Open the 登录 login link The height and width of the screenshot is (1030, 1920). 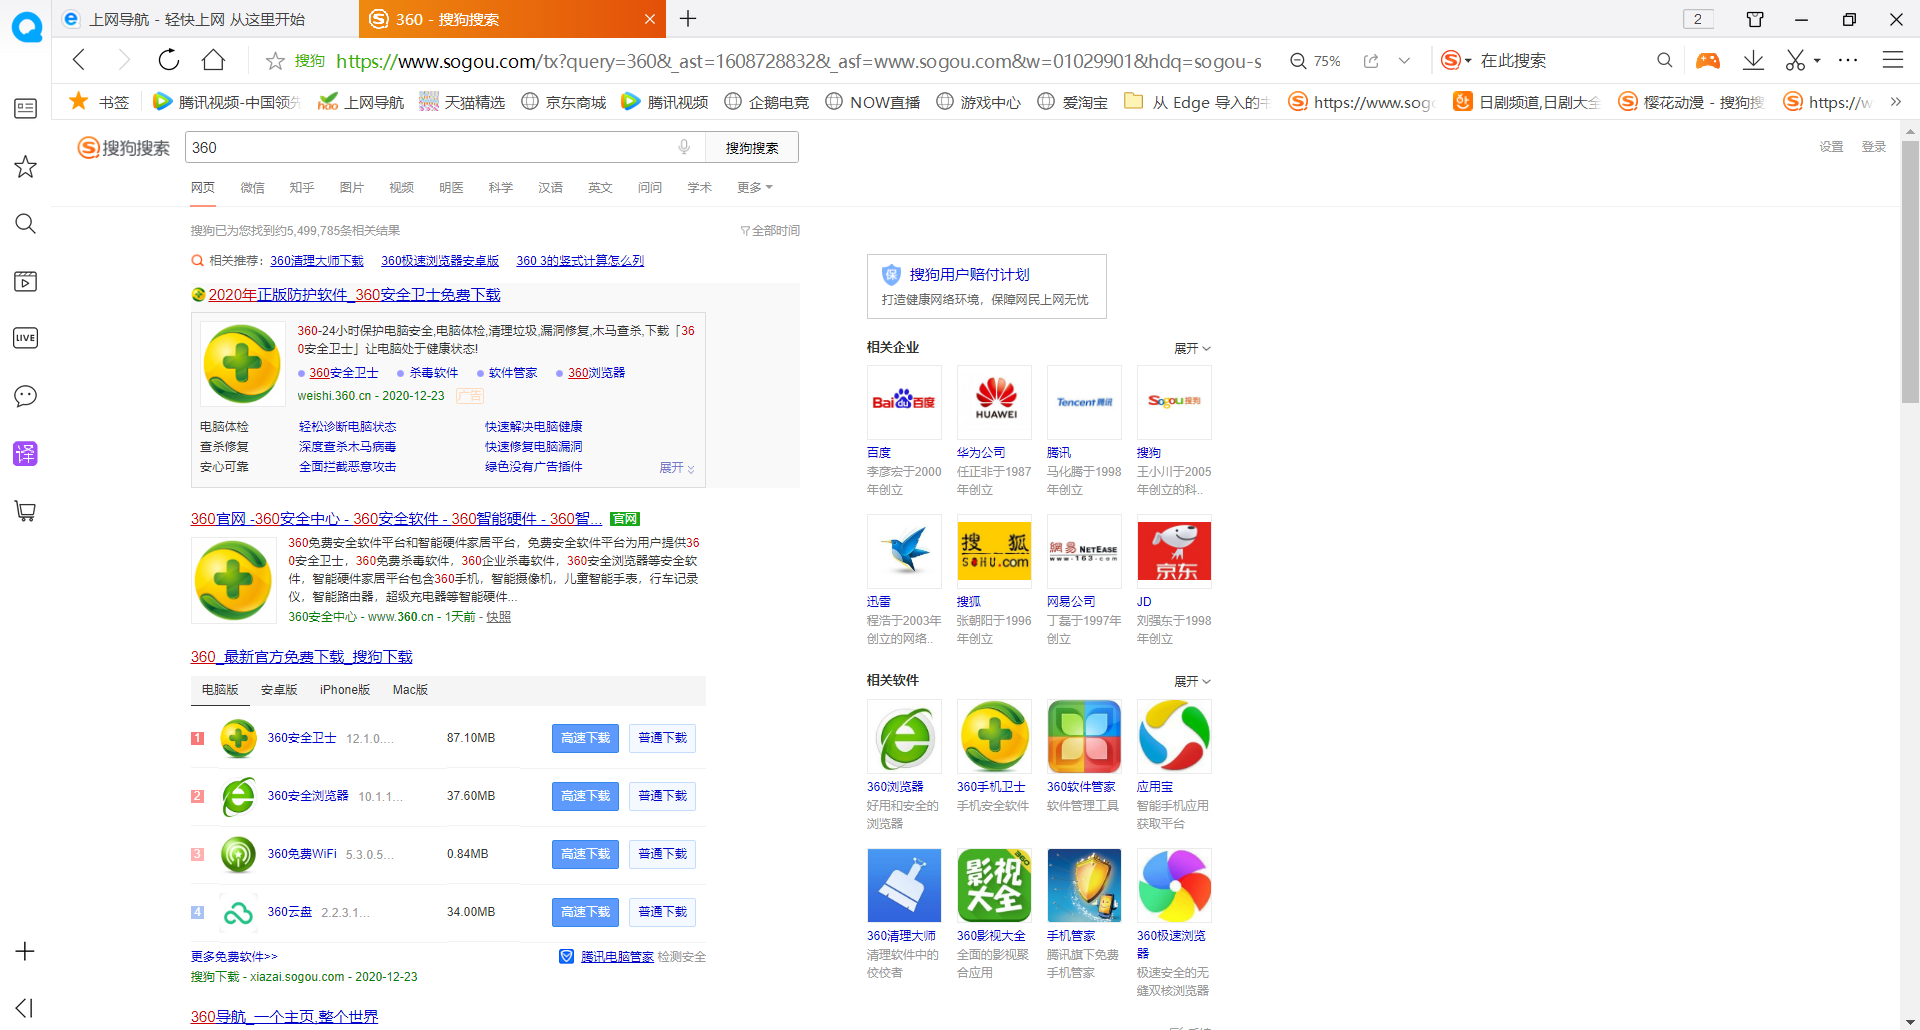tap(1873, 147)
